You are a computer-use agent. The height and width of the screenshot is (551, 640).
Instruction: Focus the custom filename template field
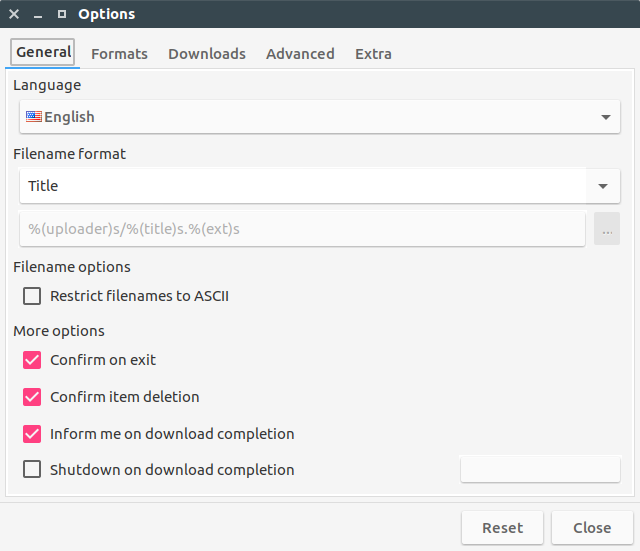tap(302, 229)
